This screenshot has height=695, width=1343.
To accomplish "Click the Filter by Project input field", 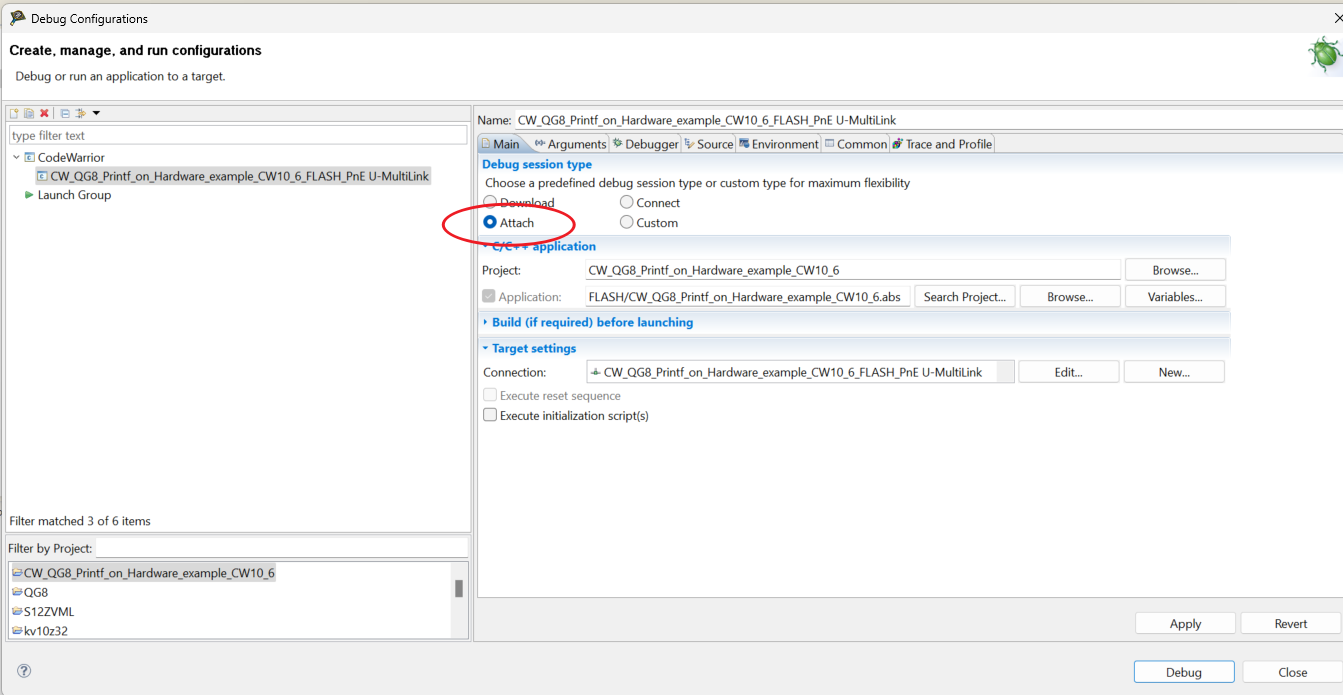I will click(282, 548).
